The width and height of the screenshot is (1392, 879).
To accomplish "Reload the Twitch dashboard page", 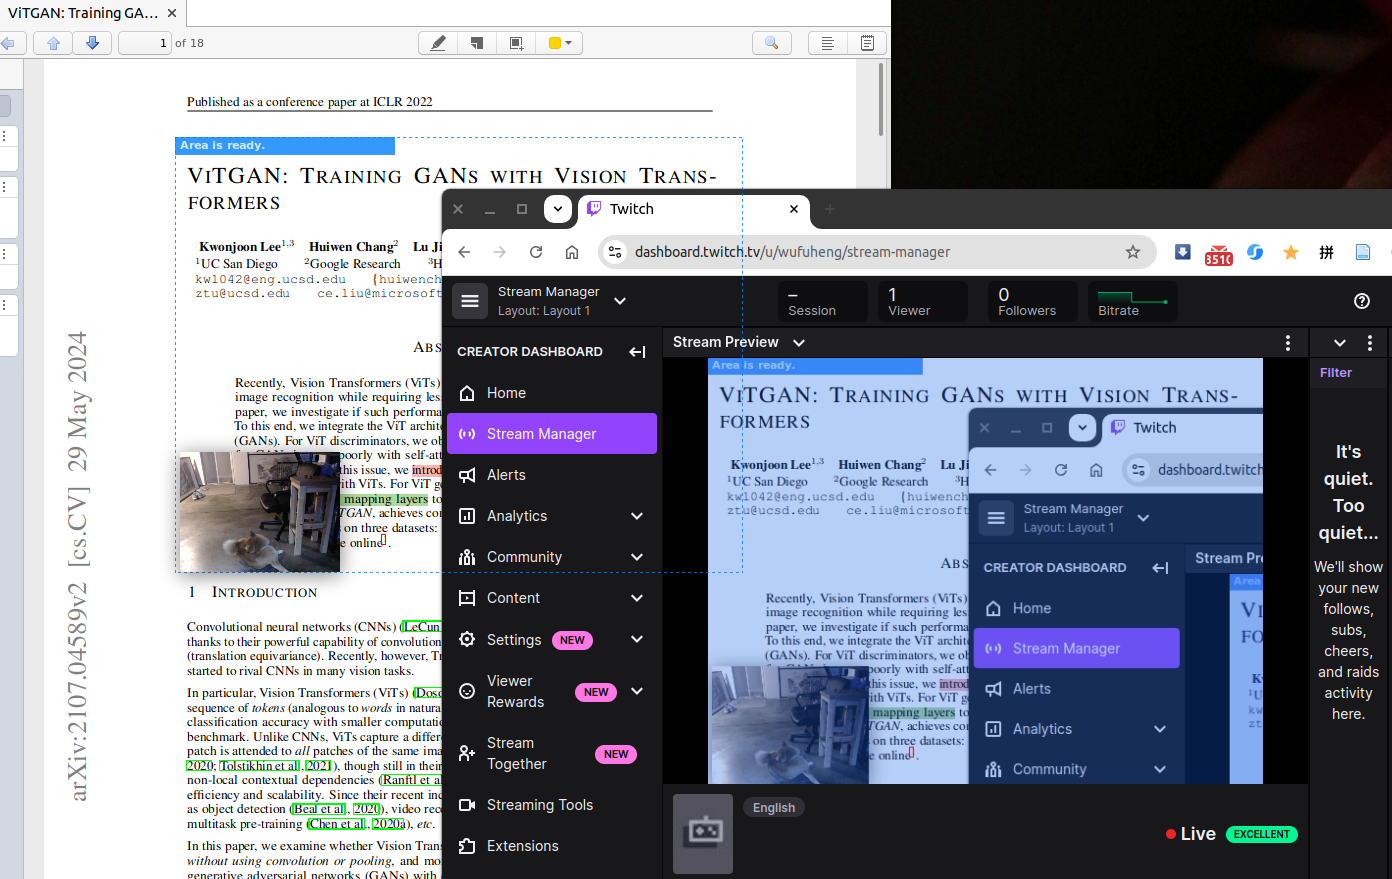I will click(x=536, y=252).
